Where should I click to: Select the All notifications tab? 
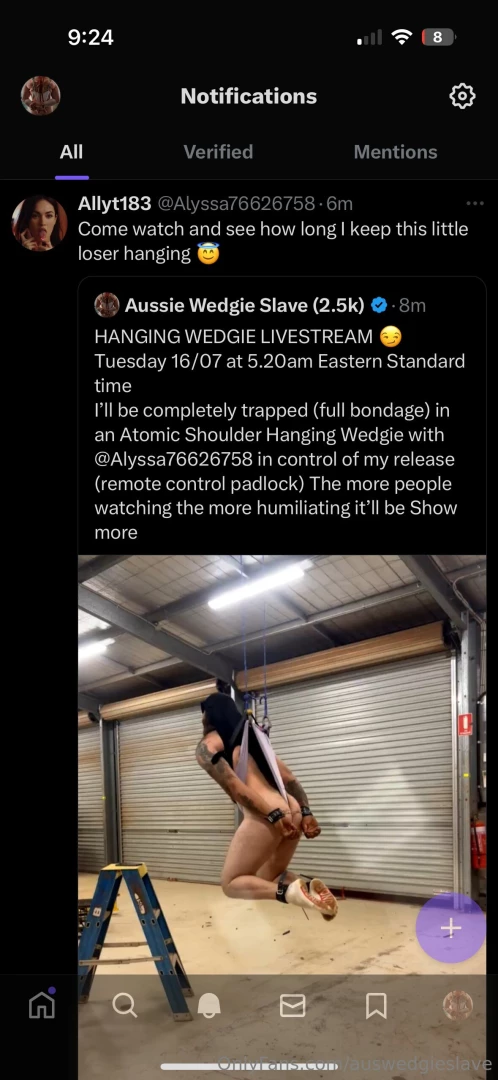[71, 152]
